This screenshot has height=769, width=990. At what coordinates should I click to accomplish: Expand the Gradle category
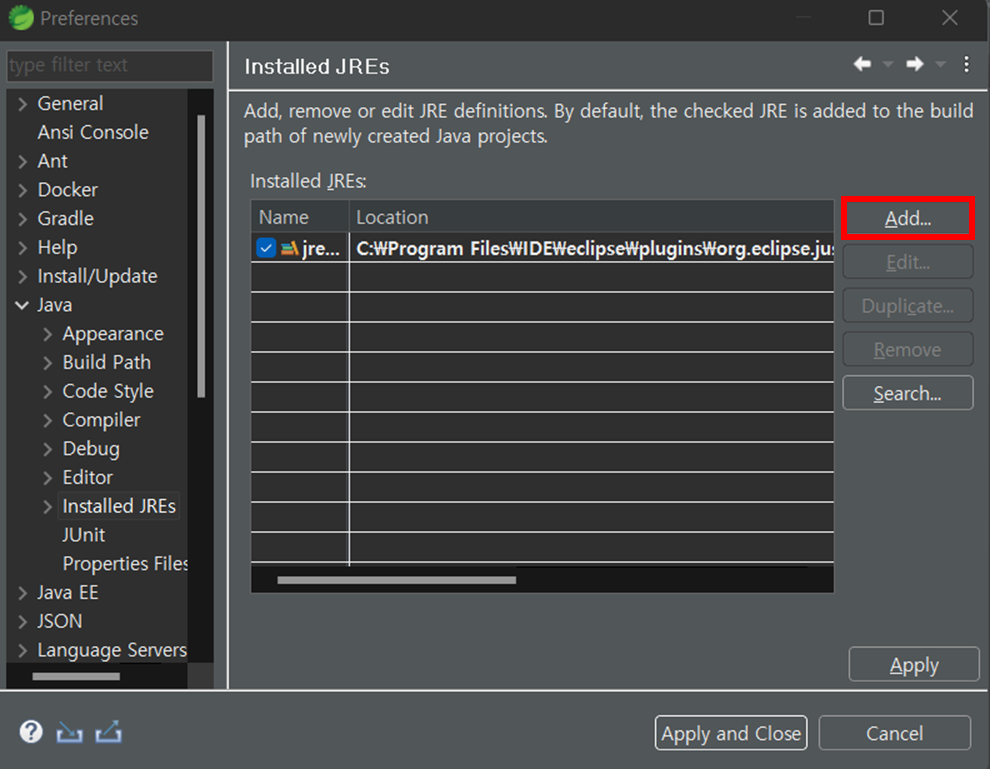23,218
